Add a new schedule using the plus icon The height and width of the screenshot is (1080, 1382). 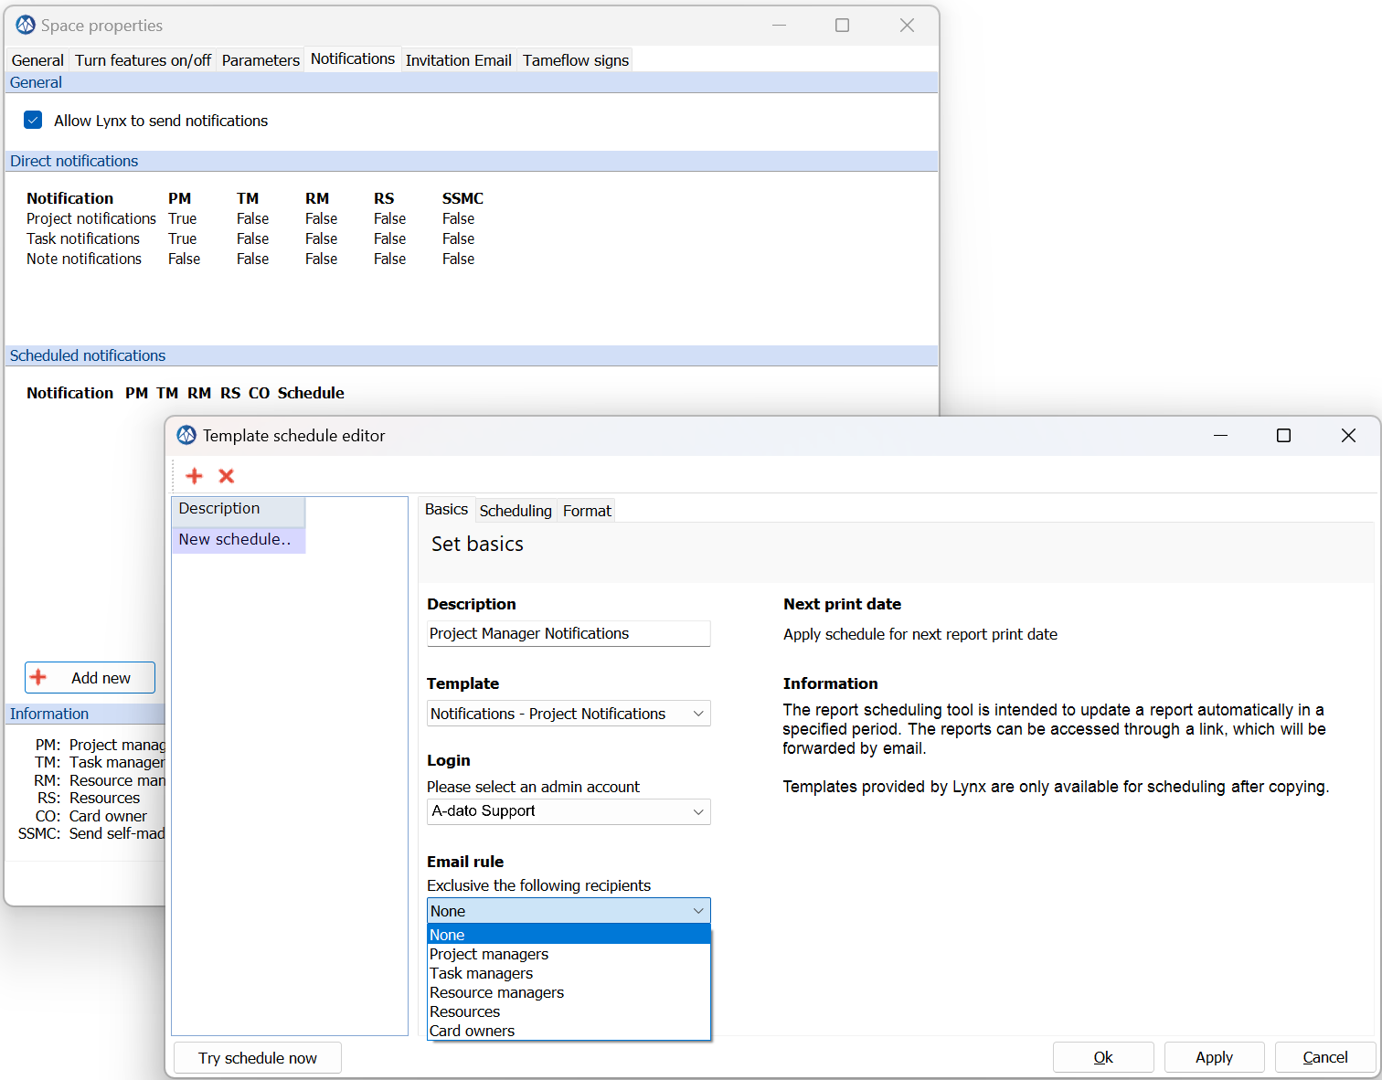click(x=194, y=476)
